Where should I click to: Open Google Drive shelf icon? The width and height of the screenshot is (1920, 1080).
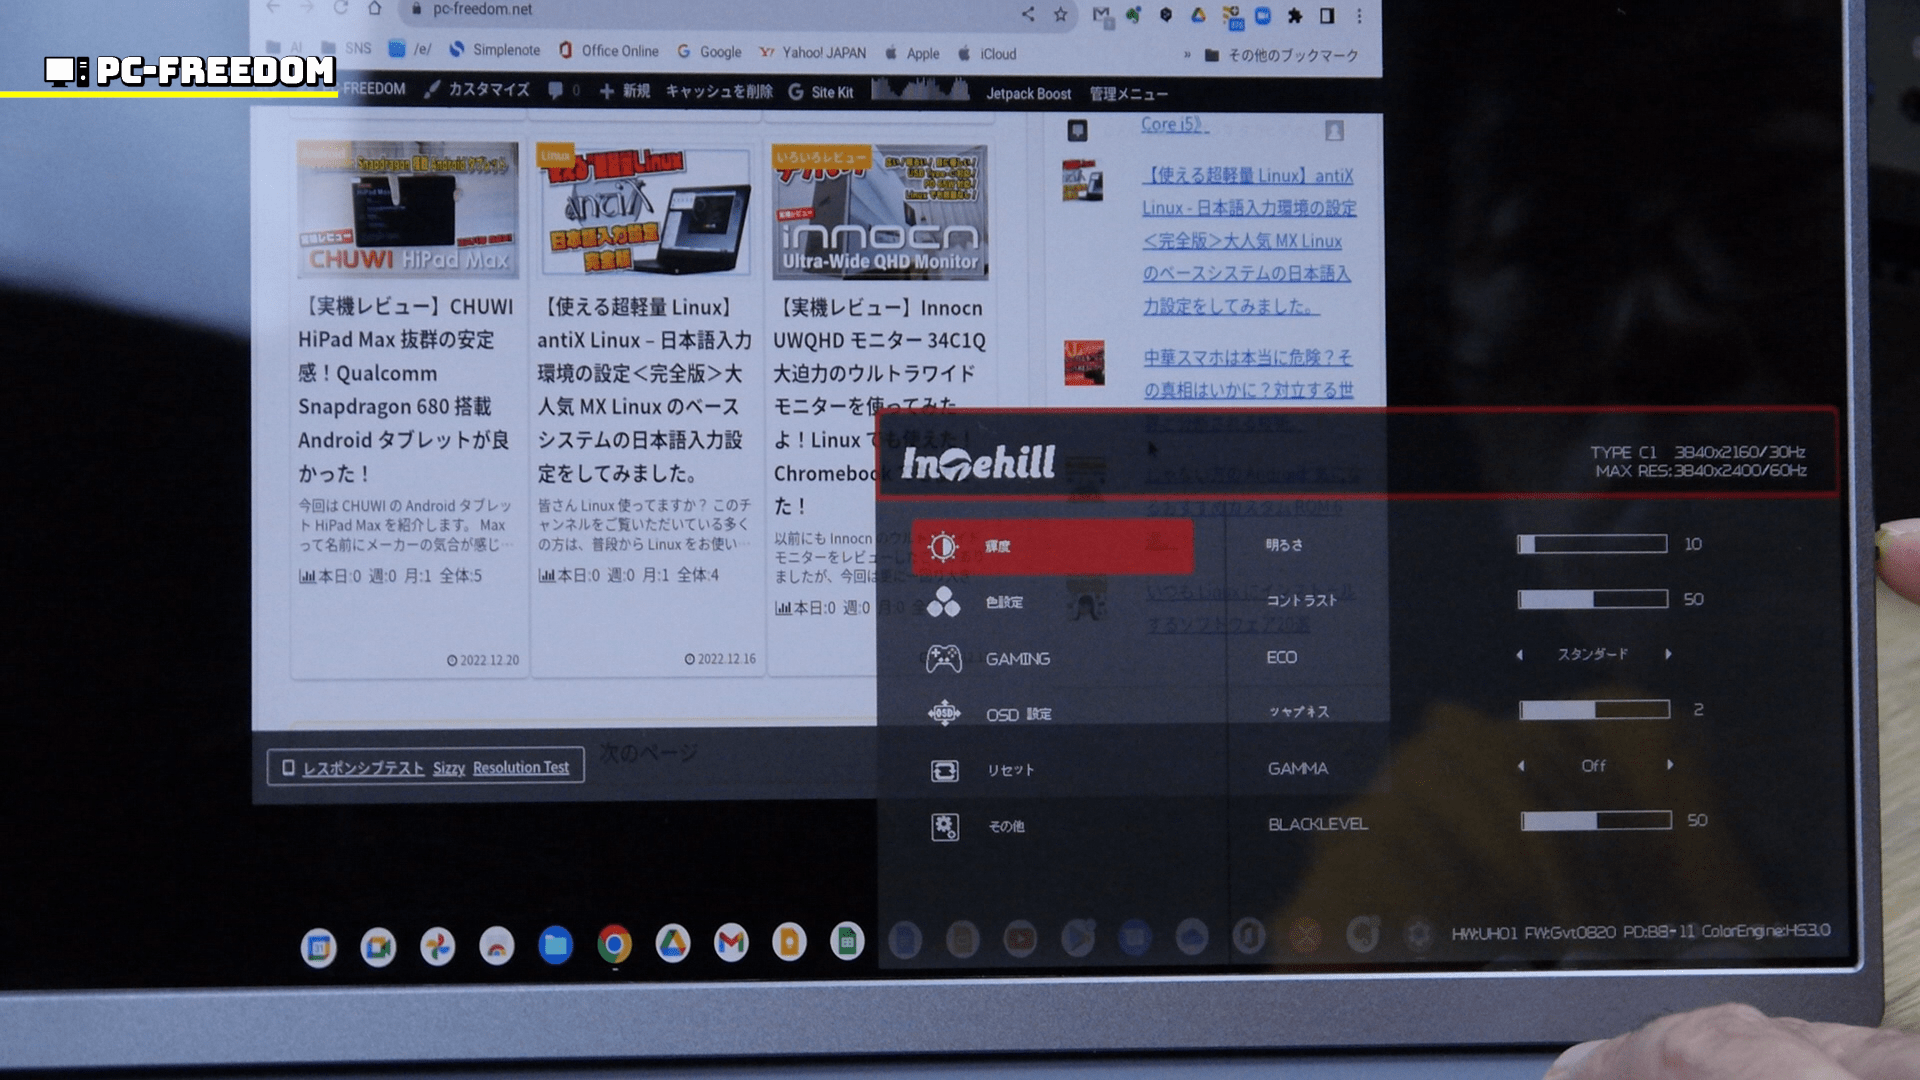(672, 943)
